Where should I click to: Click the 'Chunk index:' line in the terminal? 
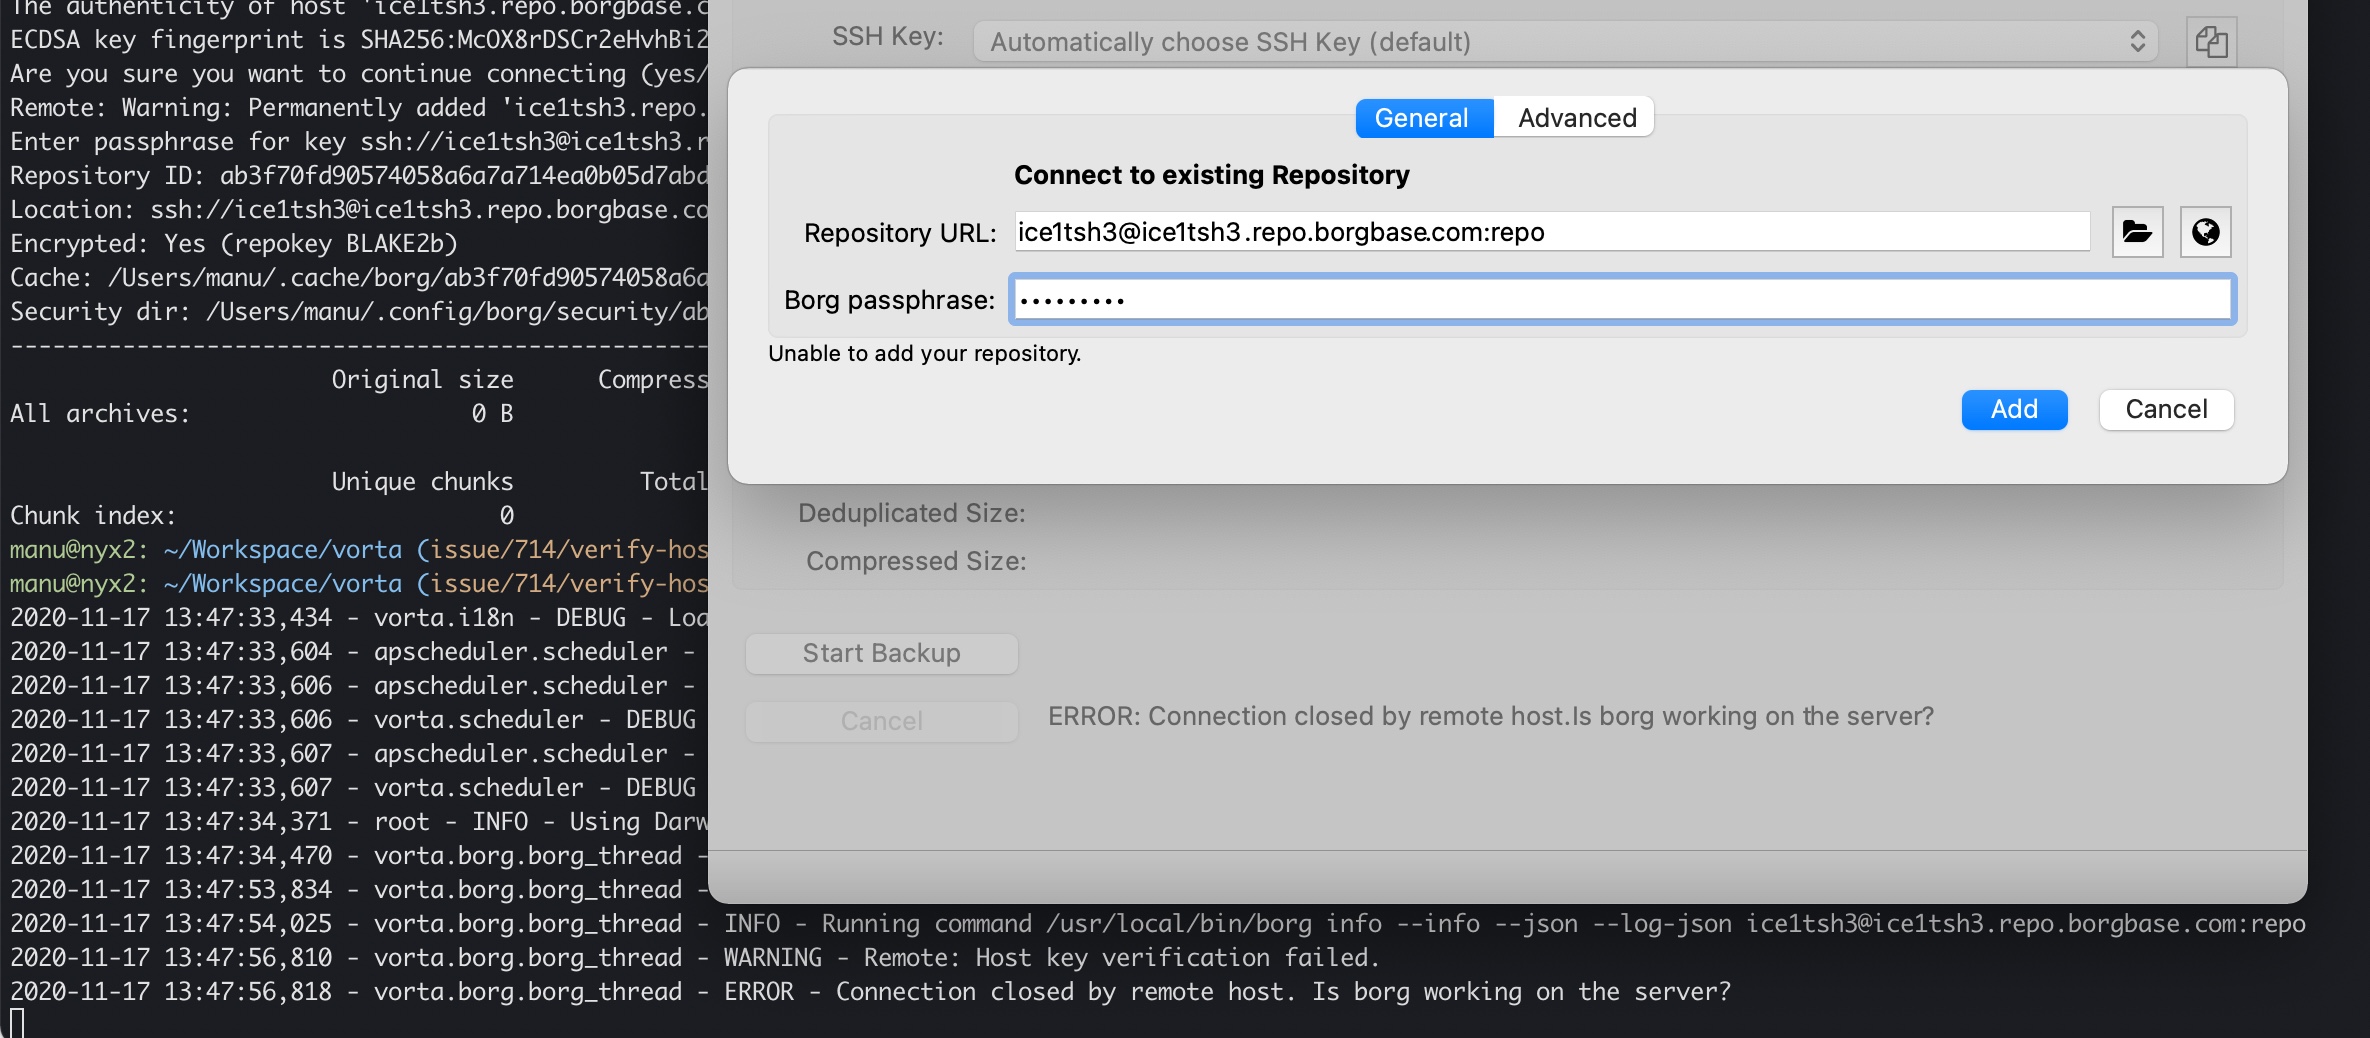(x=262, y=516)
